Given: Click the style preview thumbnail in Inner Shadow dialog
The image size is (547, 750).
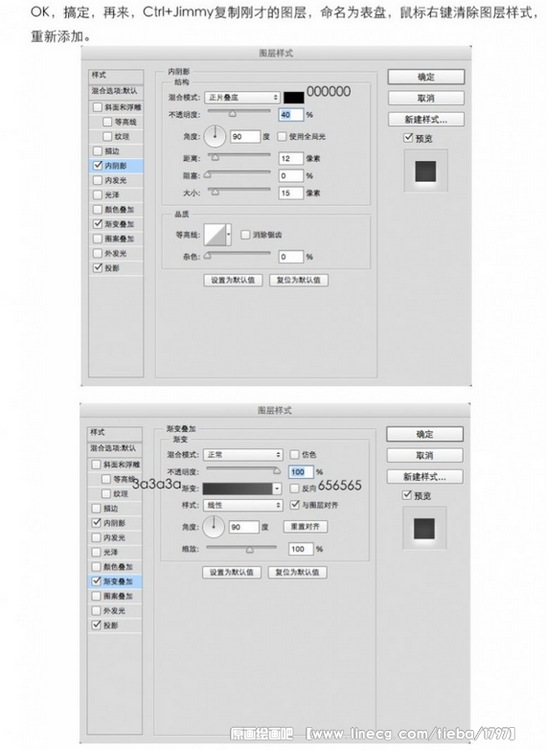Looking at the screenshot, I should pos(426,171).
